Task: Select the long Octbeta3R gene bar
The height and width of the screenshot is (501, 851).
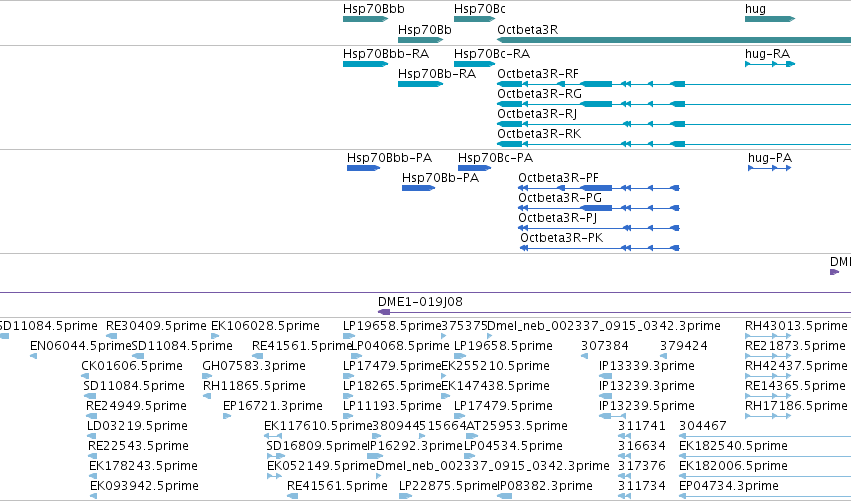Action: 674,40
